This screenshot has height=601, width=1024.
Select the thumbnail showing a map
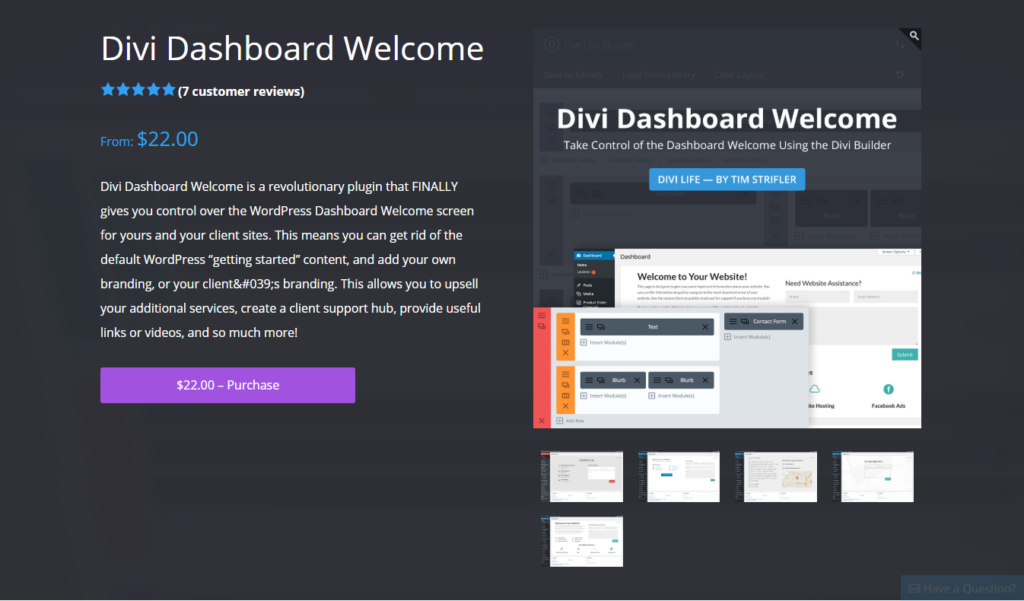click(x=775, y=476)
